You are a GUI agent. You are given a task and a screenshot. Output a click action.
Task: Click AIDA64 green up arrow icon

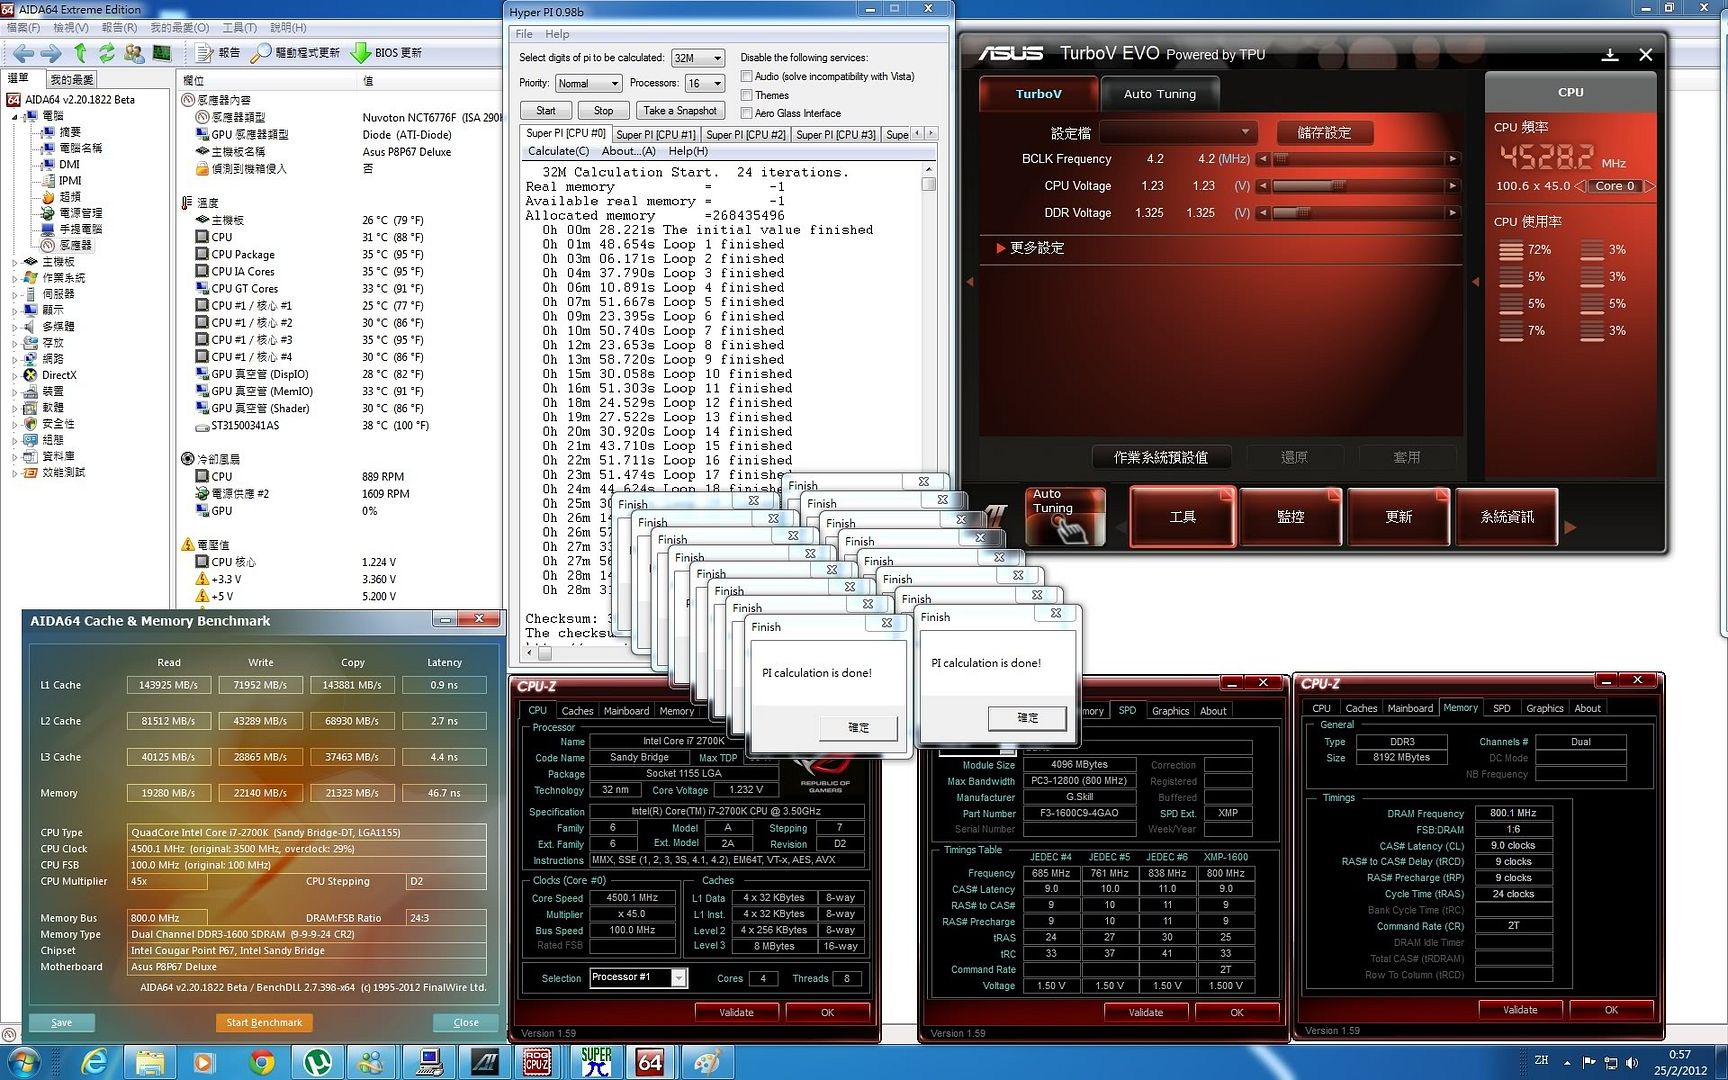[x=80, y=53]
